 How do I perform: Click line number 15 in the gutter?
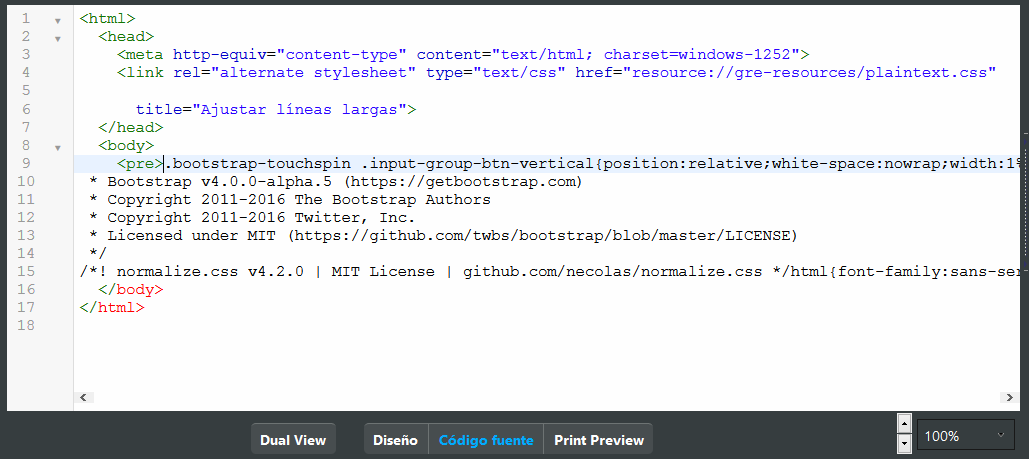coord(26,271)
